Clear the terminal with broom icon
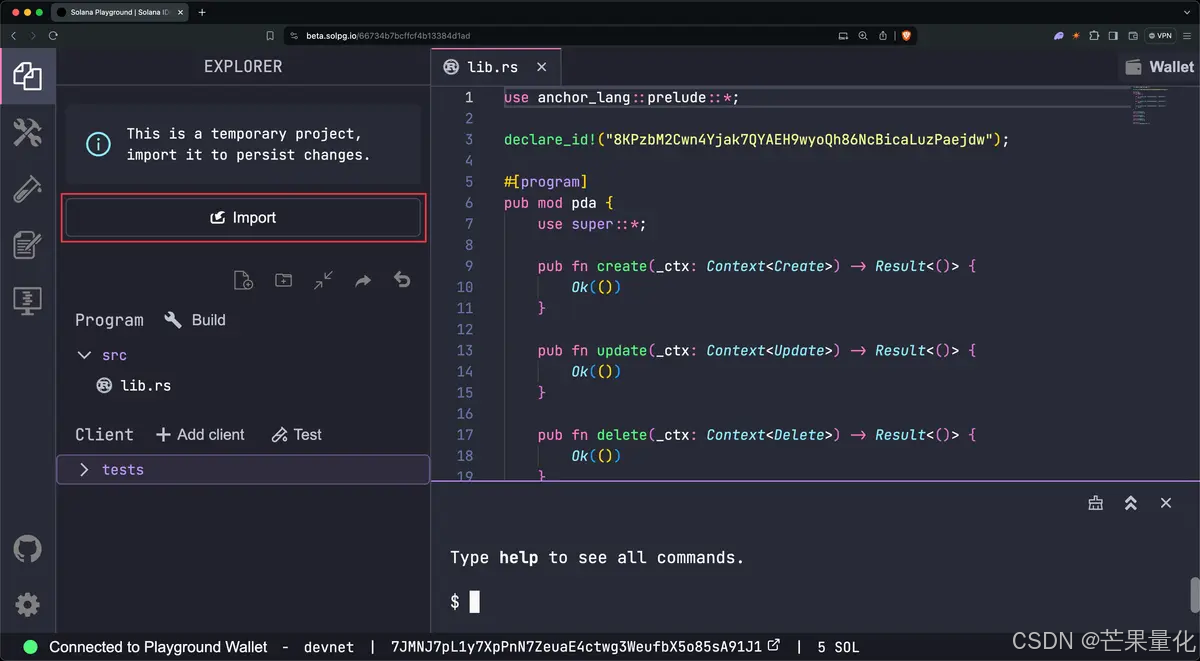 pyautogui.click(x=1095, y=503)
